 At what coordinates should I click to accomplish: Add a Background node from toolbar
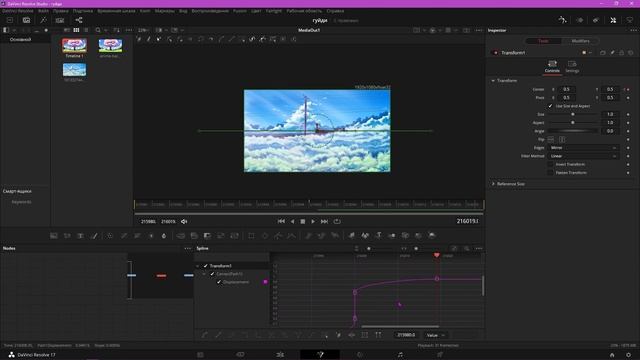(x=53, y=236)
